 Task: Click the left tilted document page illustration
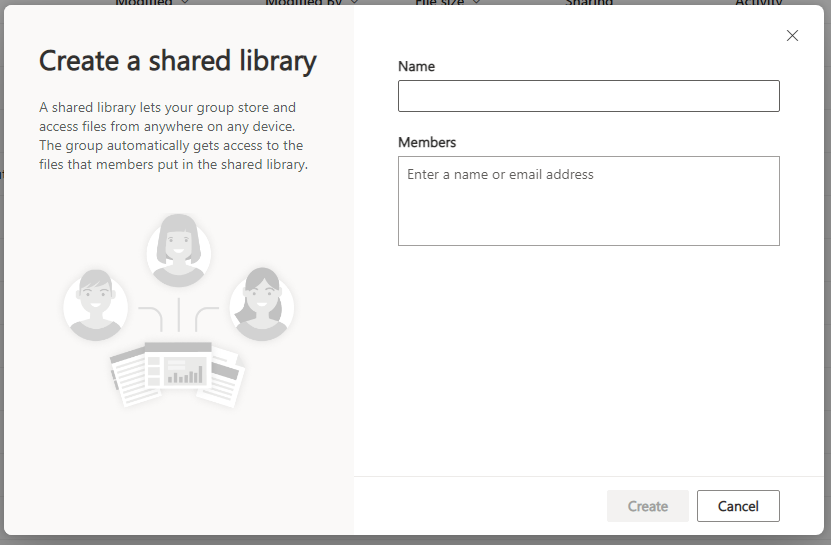pyautogui.click(x=128, y=378)
